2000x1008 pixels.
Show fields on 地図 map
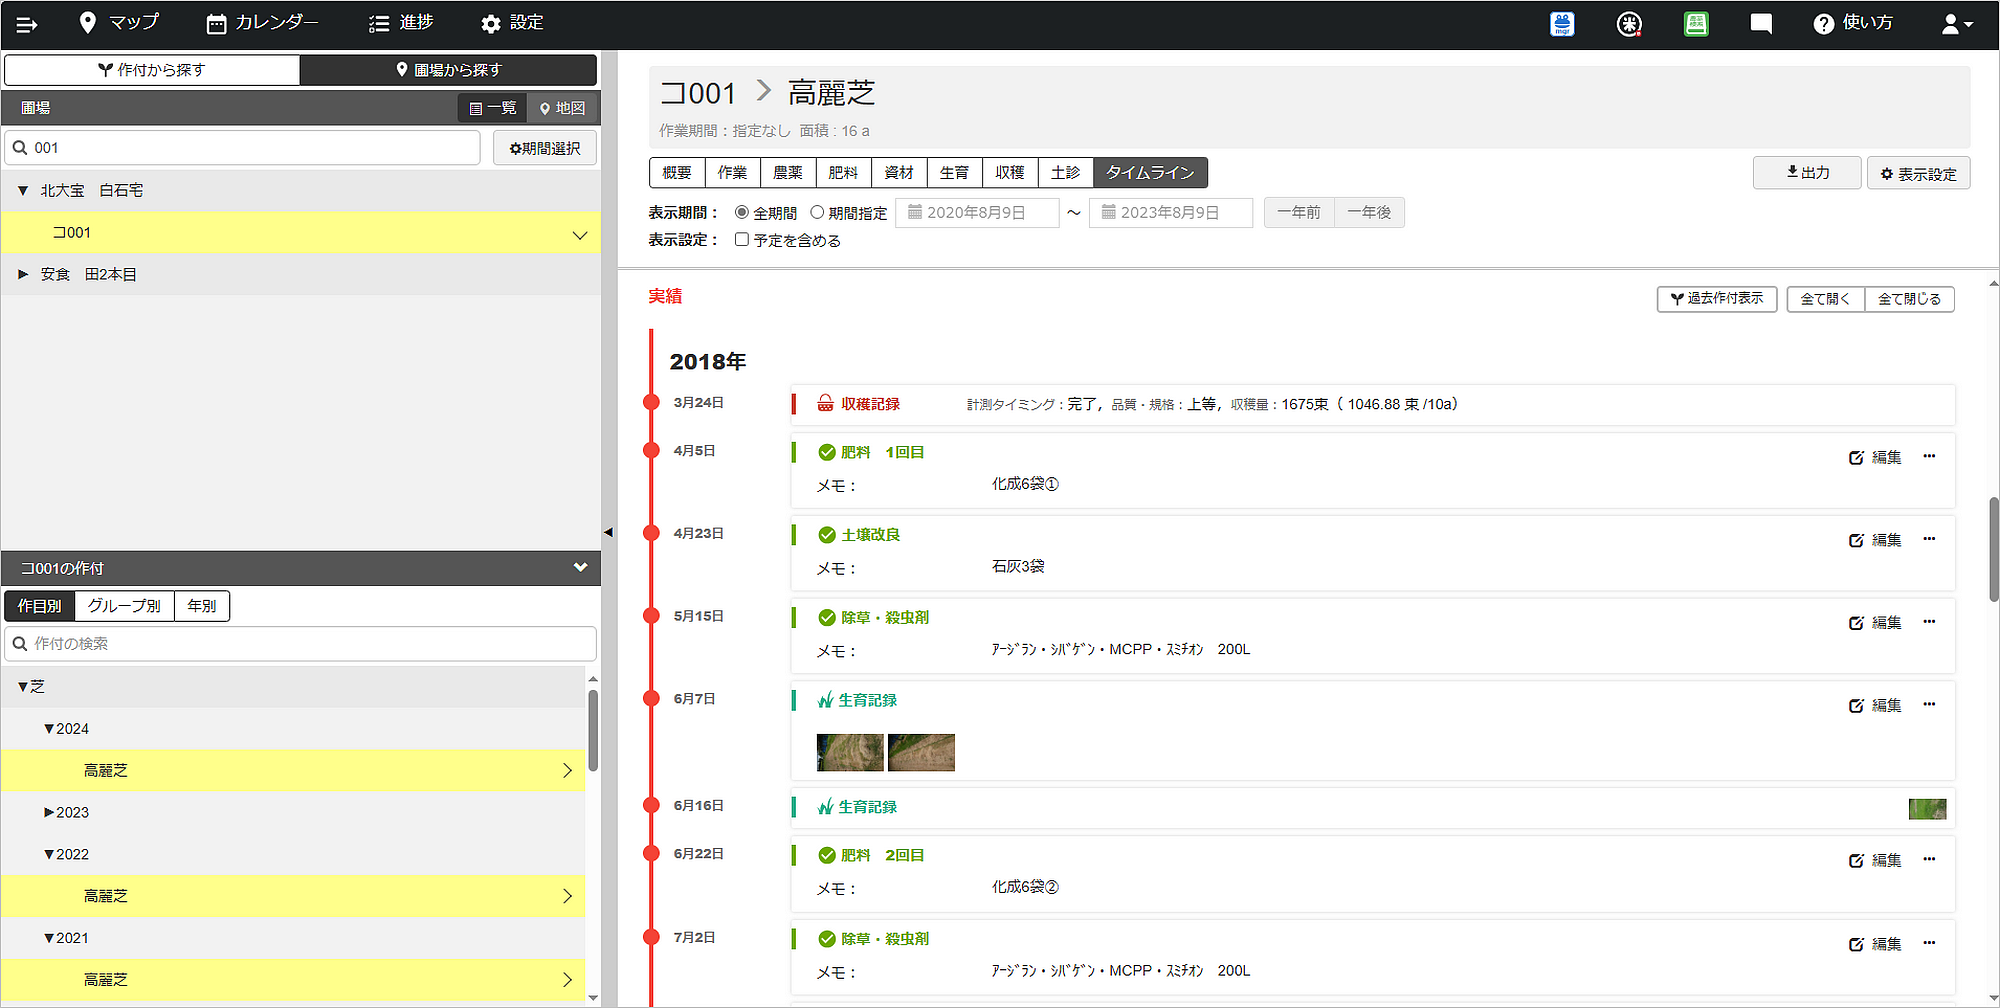(x=562, y=108)
